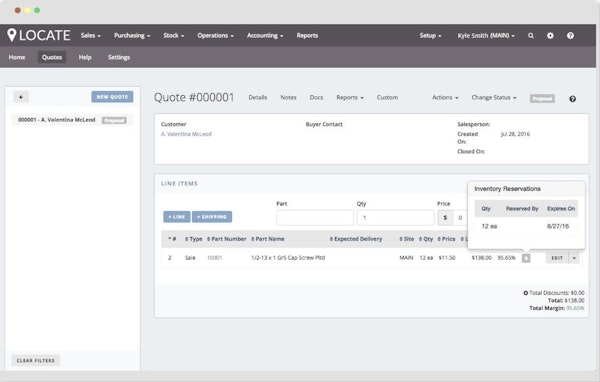This screenshot has height=382, width=600.
Task: Click into the Price input field
Action: (460, 218)
